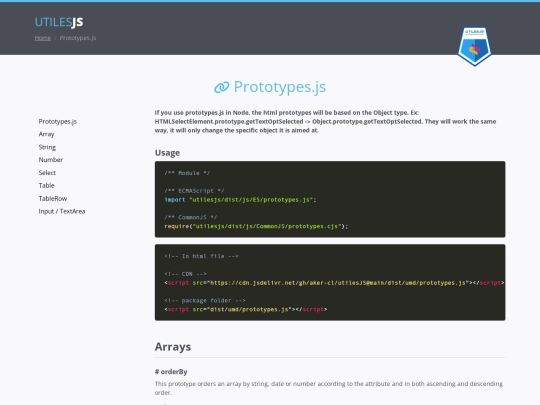Click the dist/umd/prototypes.js script line
Screen dimensions: 540x405
pyautogui.click(x=246, y=309)
